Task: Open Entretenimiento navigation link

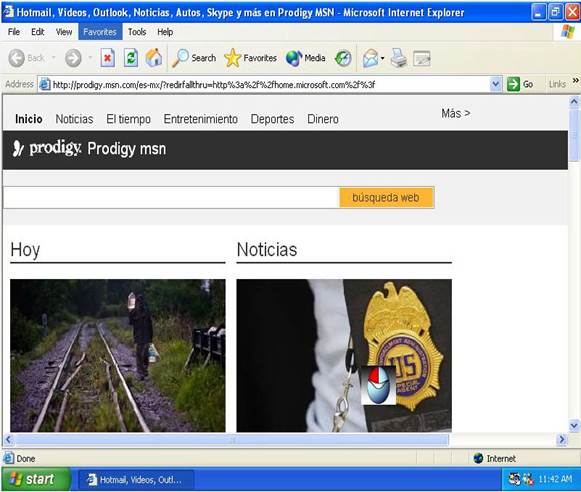Action: 200,119
